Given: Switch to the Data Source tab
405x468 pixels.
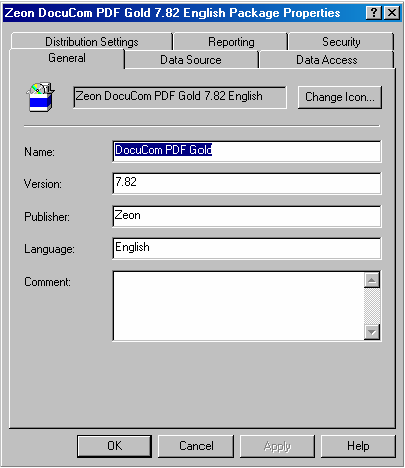Looking at the screenshot, I should tap(191, 60).
